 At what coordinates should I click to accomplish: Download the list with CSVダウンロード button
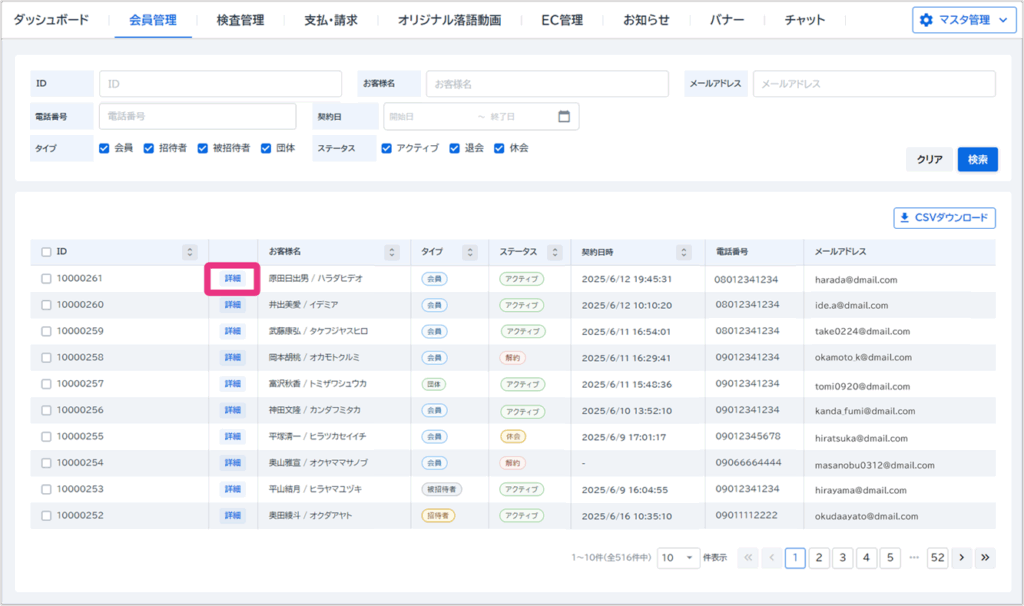tap(944, 217)
